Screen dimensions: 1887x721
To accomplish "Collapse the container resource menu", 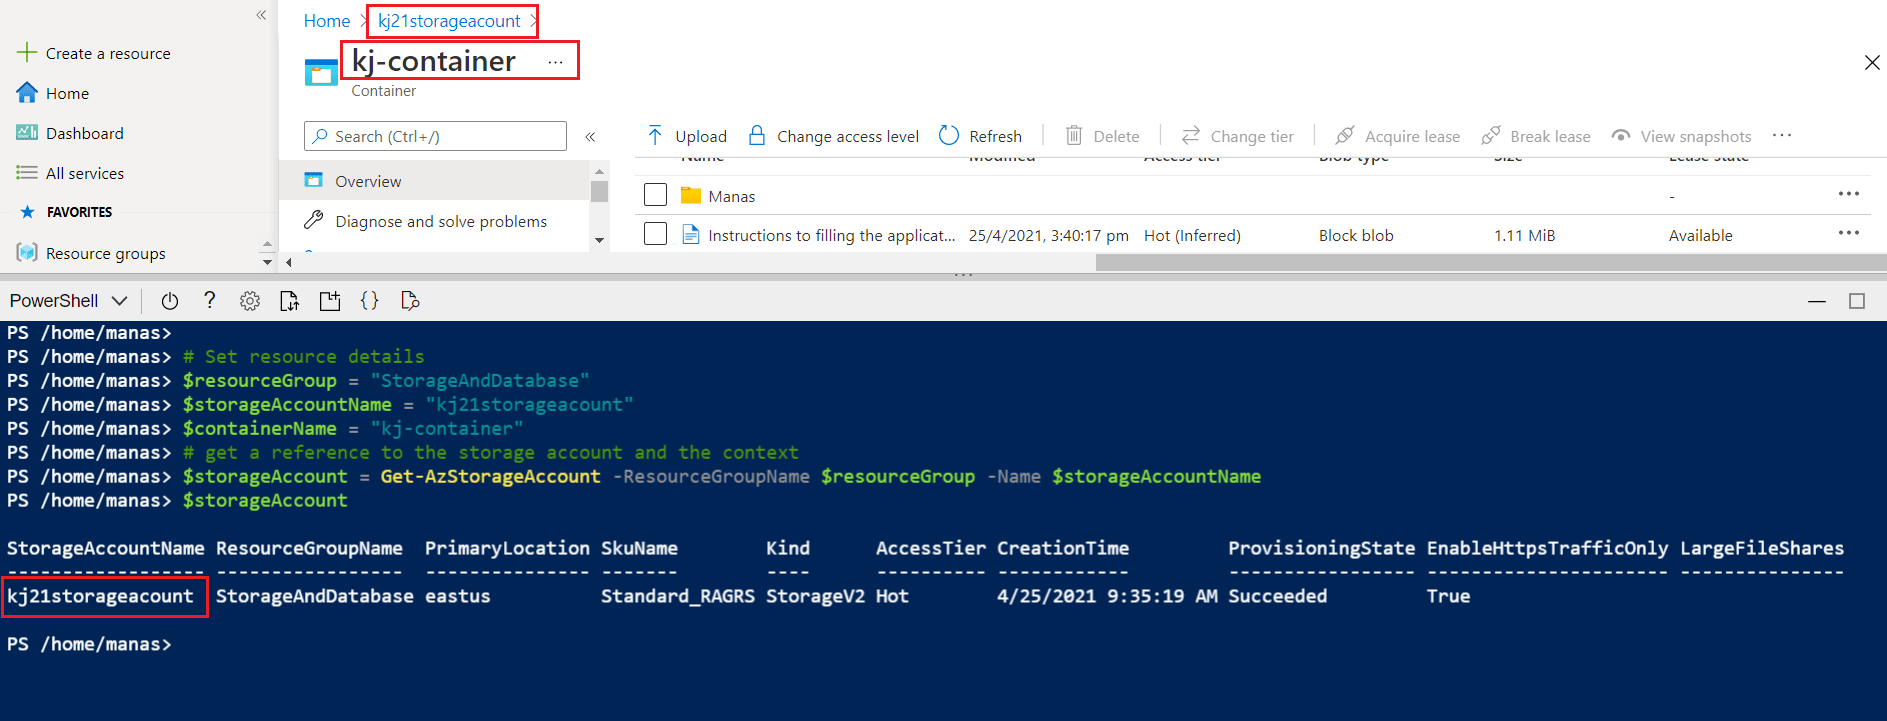I will tap(590, 136).
